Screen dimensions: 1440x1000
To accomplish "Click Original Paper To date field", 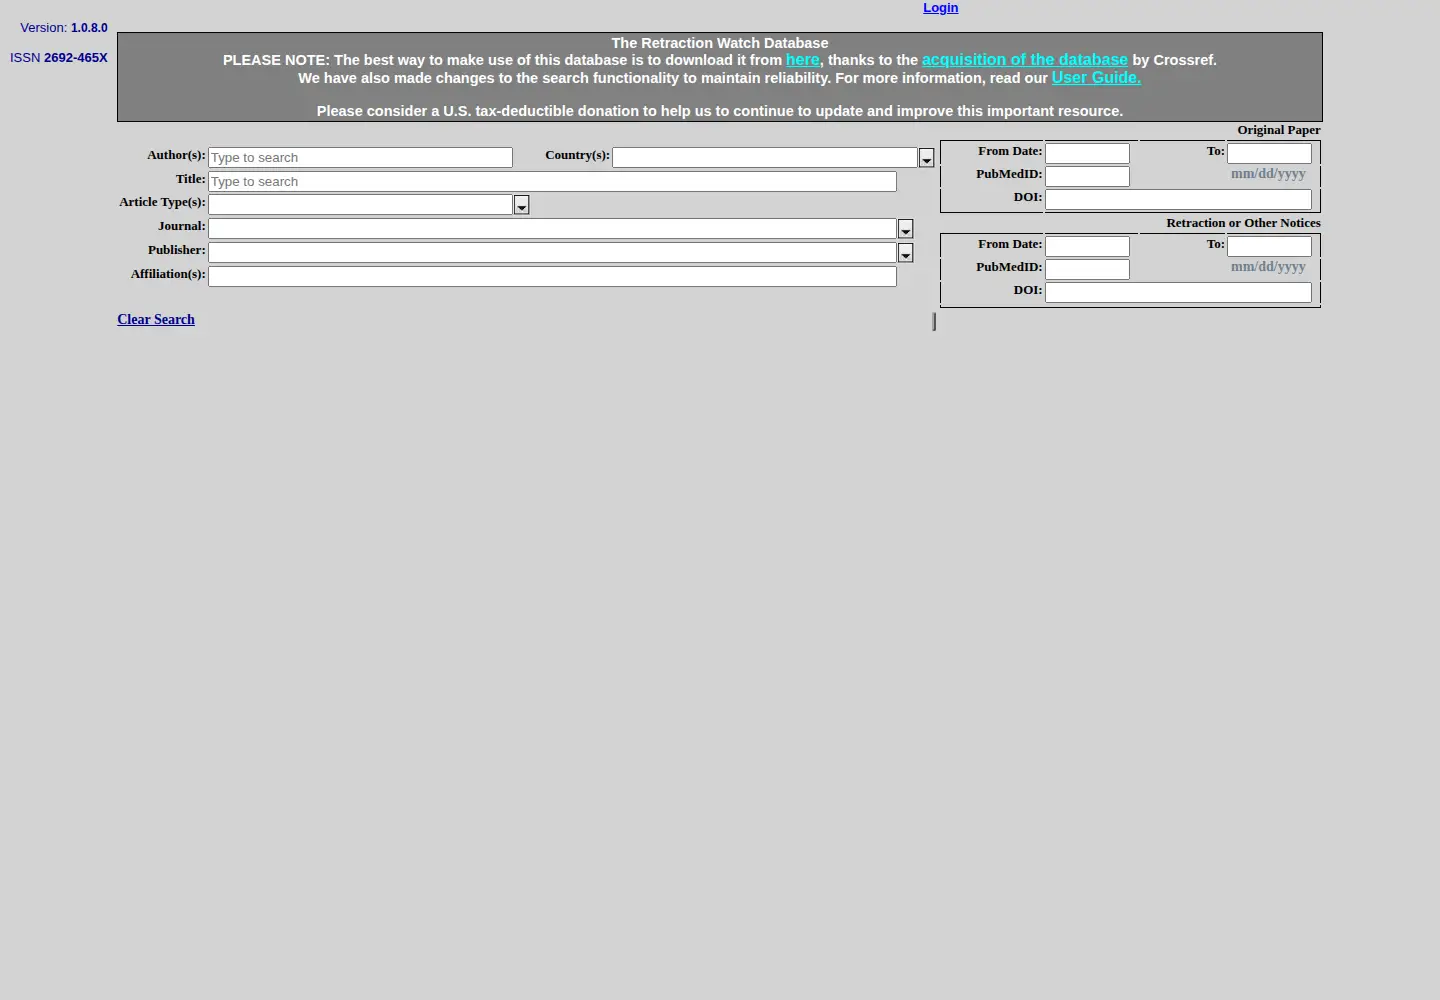I will coord(1269,154).
